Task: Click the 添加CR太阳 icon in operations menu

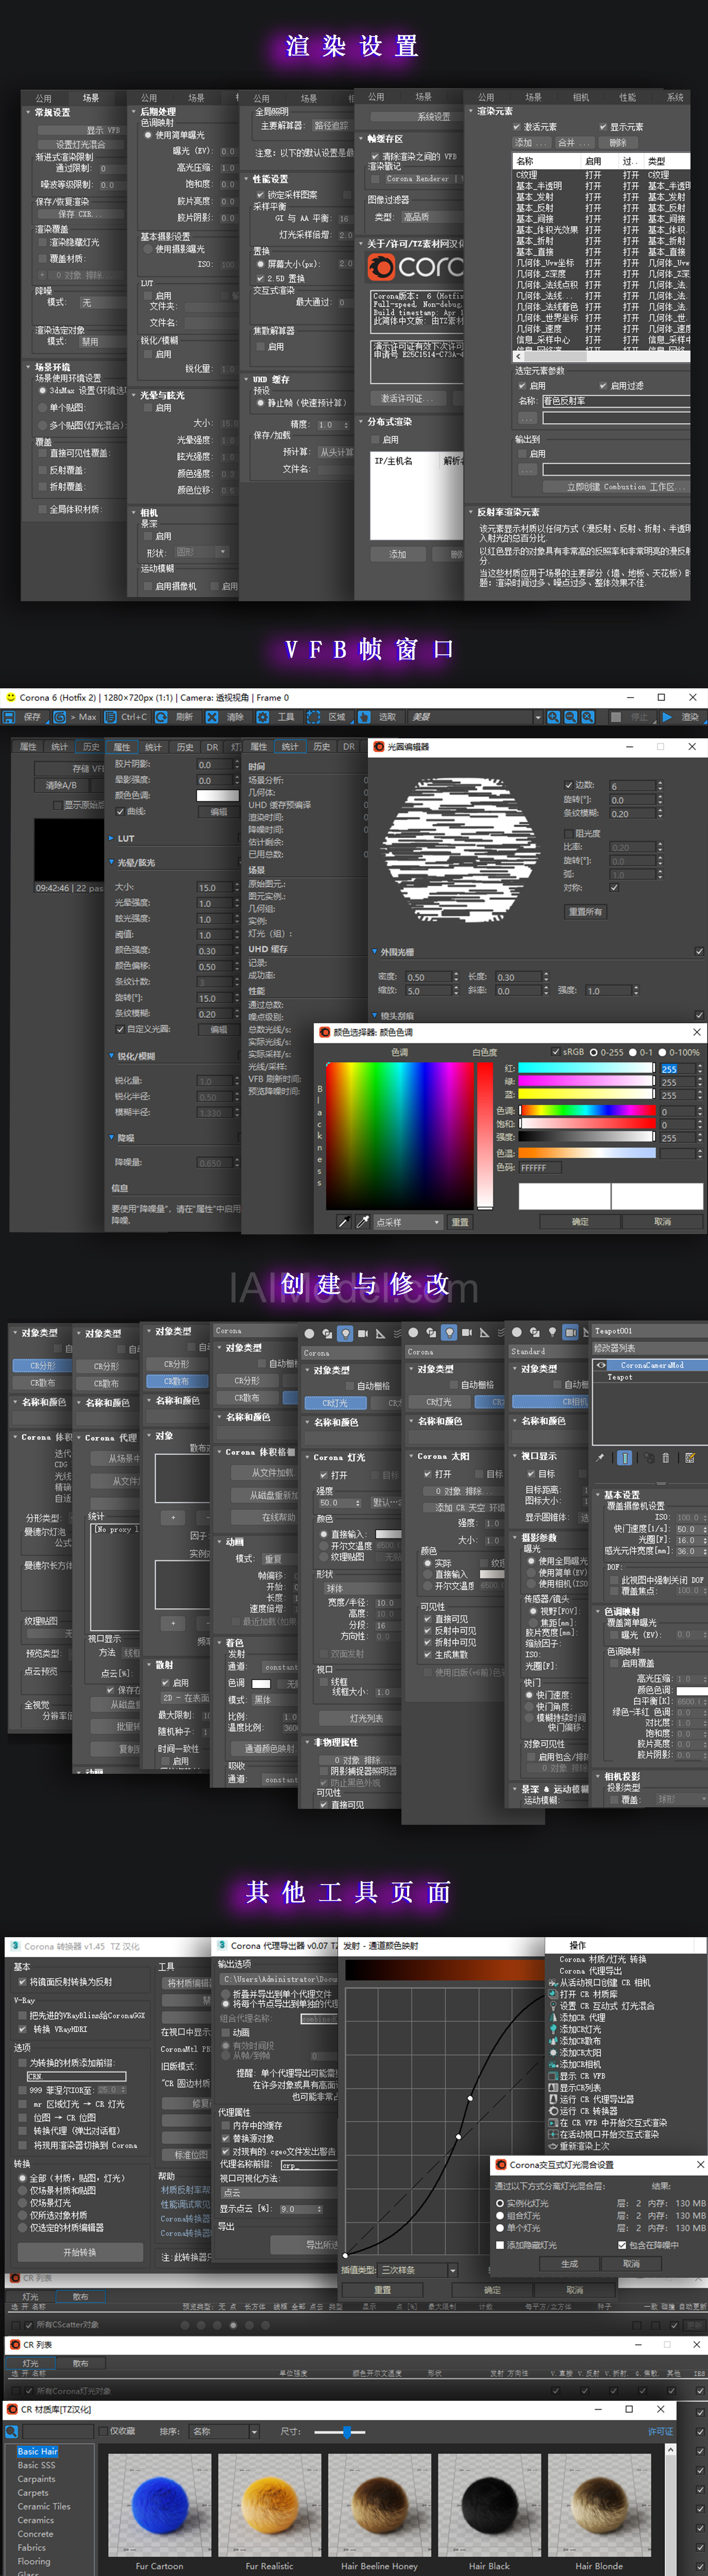Action: tap(553, 2052)
